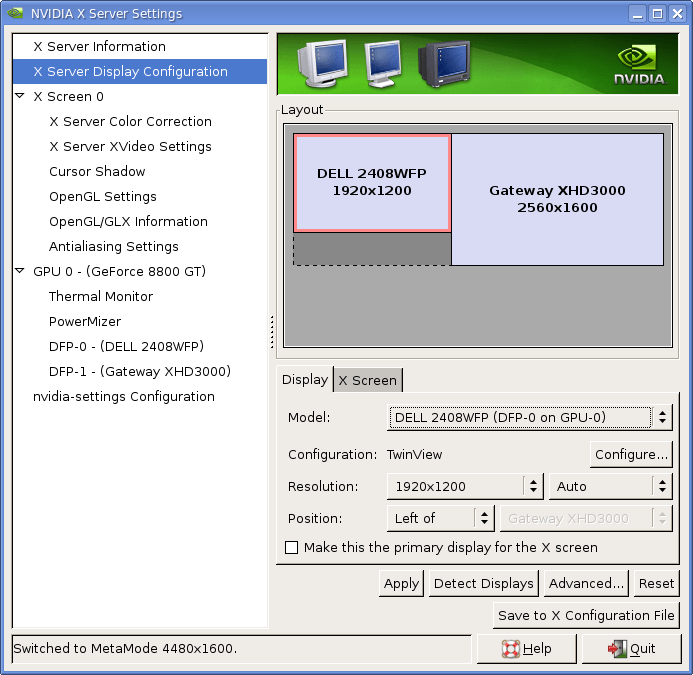Click the dark TV image in banner
693x675 pixels.
click(x=444, y=64)
